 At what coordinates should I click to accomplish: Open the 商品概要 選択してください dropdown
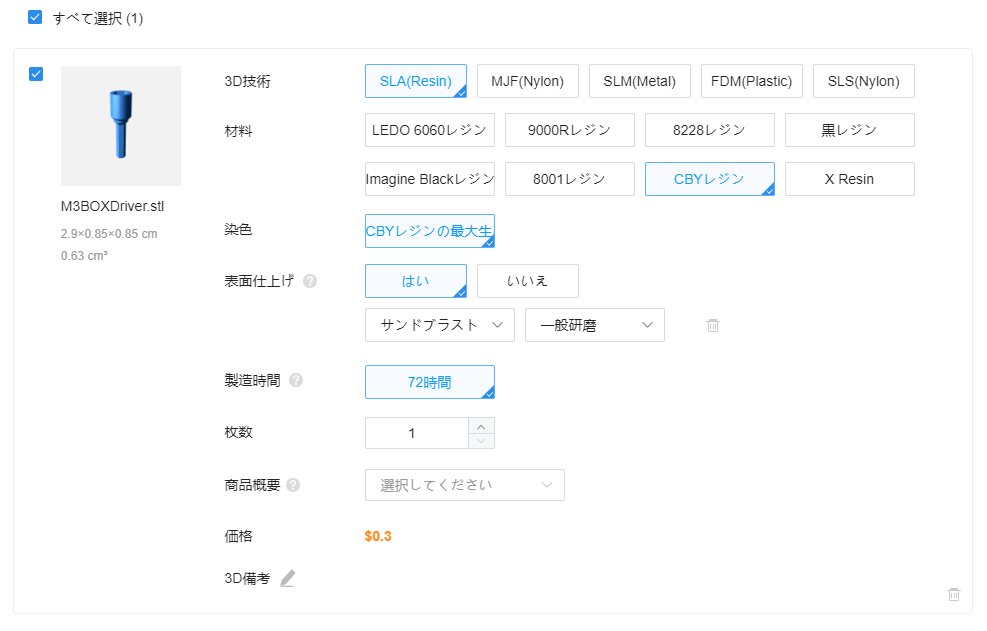click(x=465, y=485)
